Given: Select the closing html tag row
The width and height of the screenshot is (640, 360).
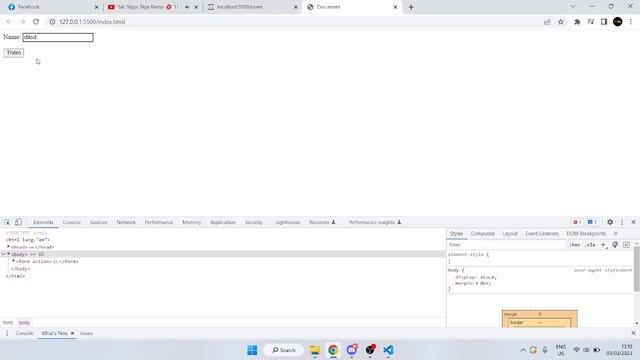Looking at the screenshot, I should (223, 276).
